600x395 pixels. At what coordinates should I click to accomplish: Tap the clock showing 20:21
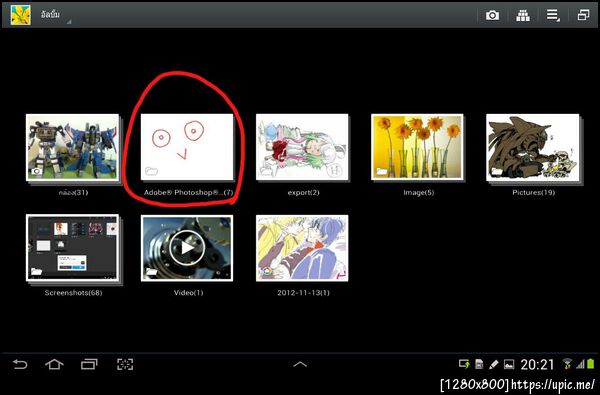click(537, 365)
